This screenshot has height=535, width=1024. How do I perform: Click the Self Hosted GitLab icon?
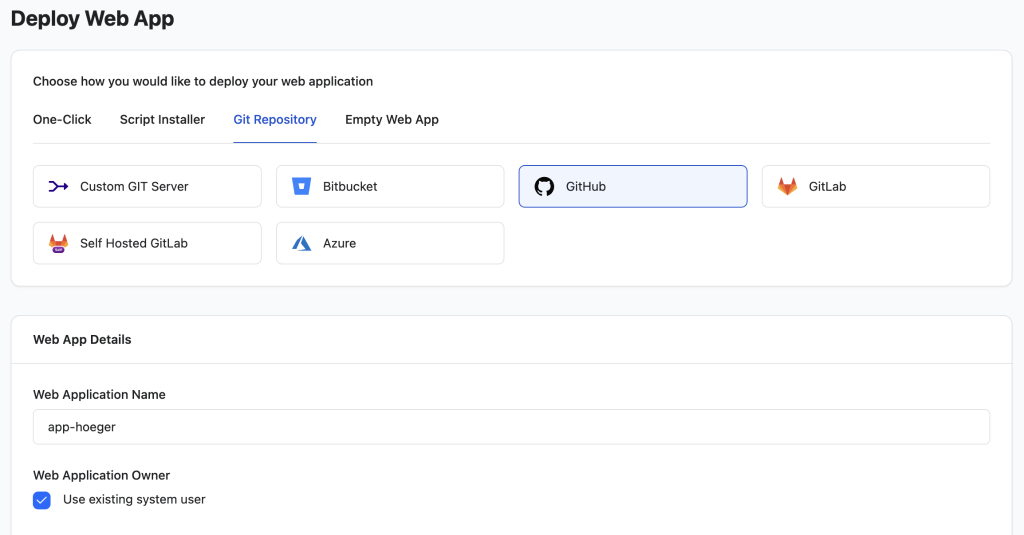(58, 243)
